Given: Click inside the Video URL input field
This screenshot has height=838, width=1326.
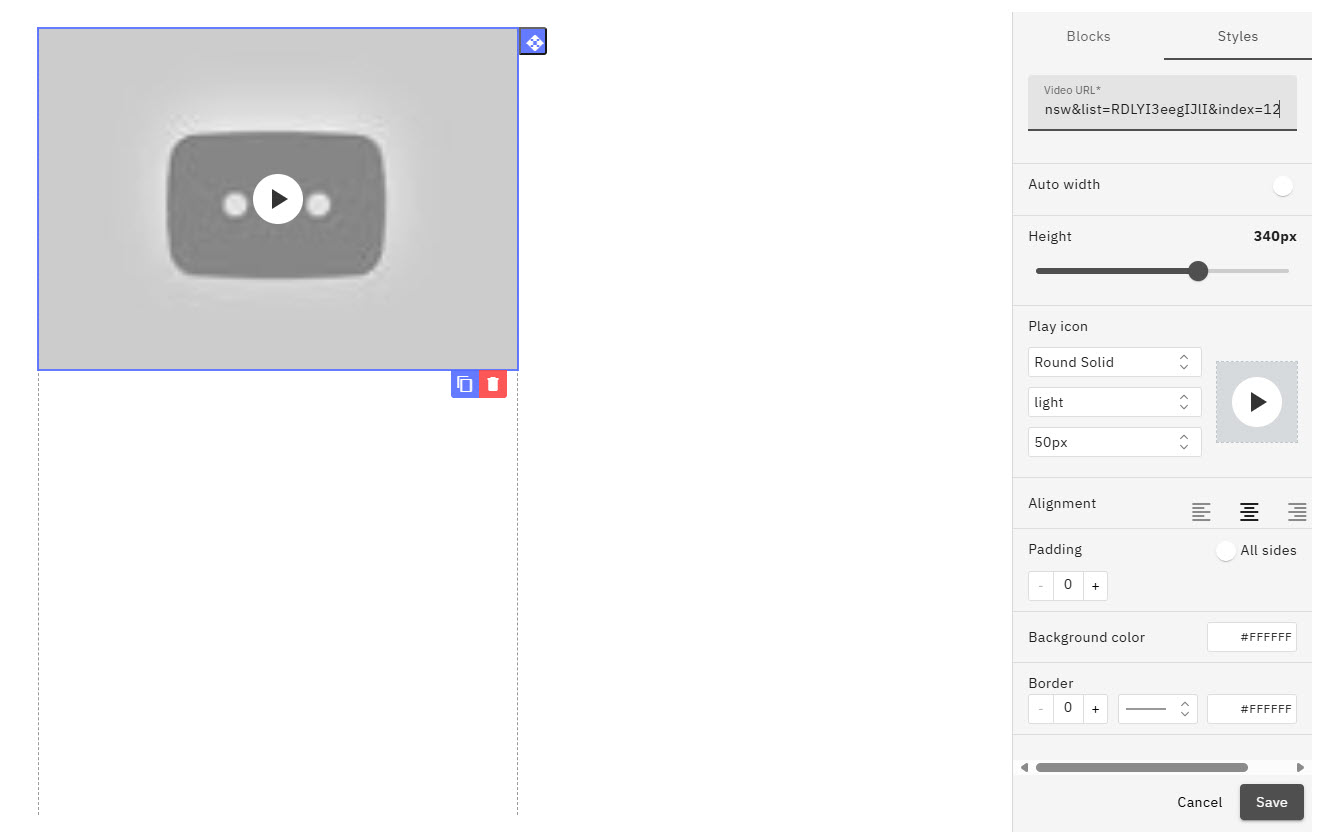Looking at the screenshot, I should [1161, 109].
